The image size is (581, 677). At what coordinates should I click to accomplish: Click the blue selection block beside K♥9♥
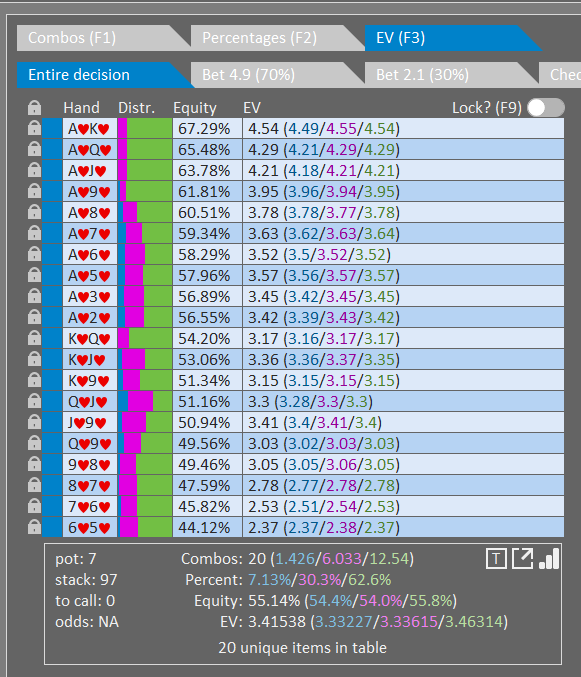pyautogui.click(x=52, y=380)
